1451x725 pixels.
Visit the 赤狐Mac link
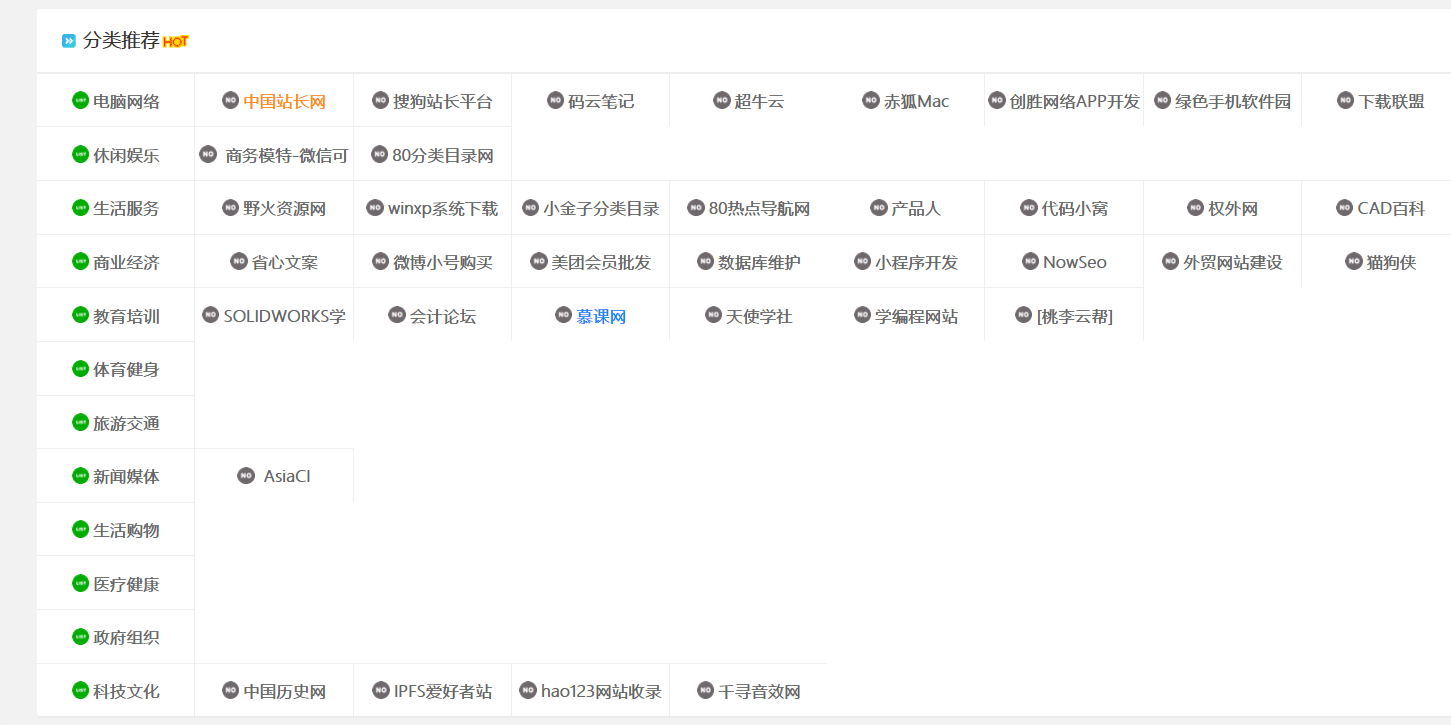tap(916, 101)
